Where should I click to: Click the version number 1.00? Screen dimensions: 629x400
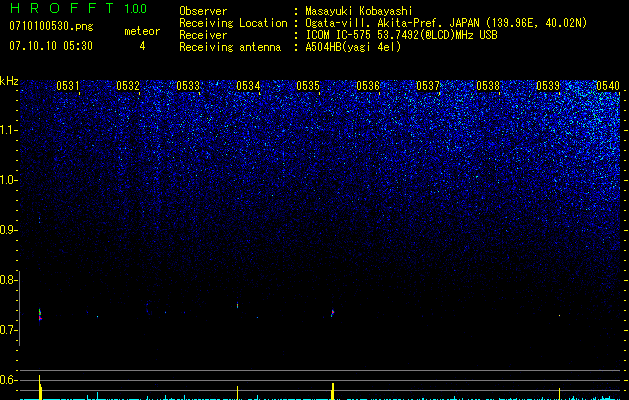tap(135, 9)
